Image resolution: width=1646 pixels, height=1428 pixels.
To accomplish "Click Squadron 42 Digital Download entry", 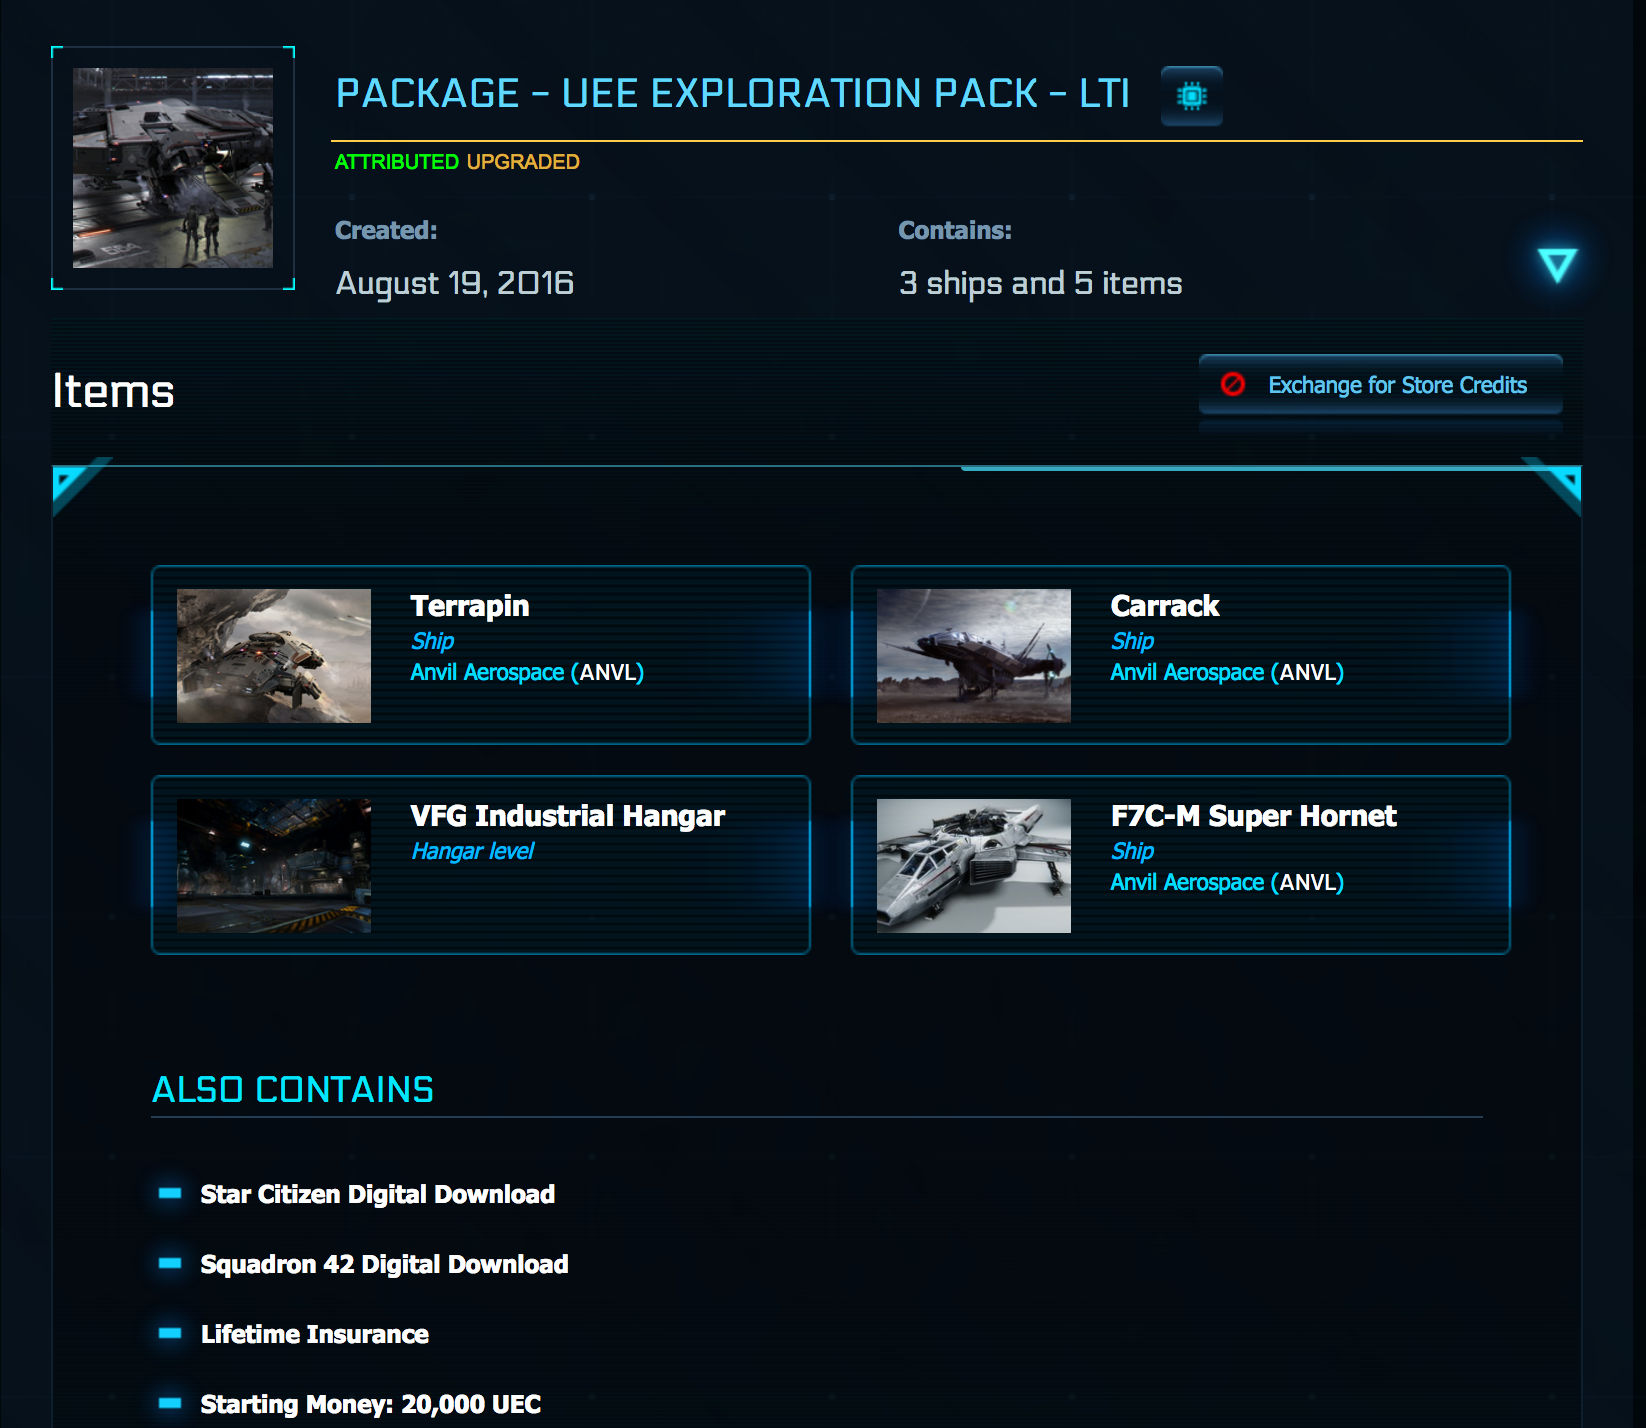I will tap(384, 1264).
